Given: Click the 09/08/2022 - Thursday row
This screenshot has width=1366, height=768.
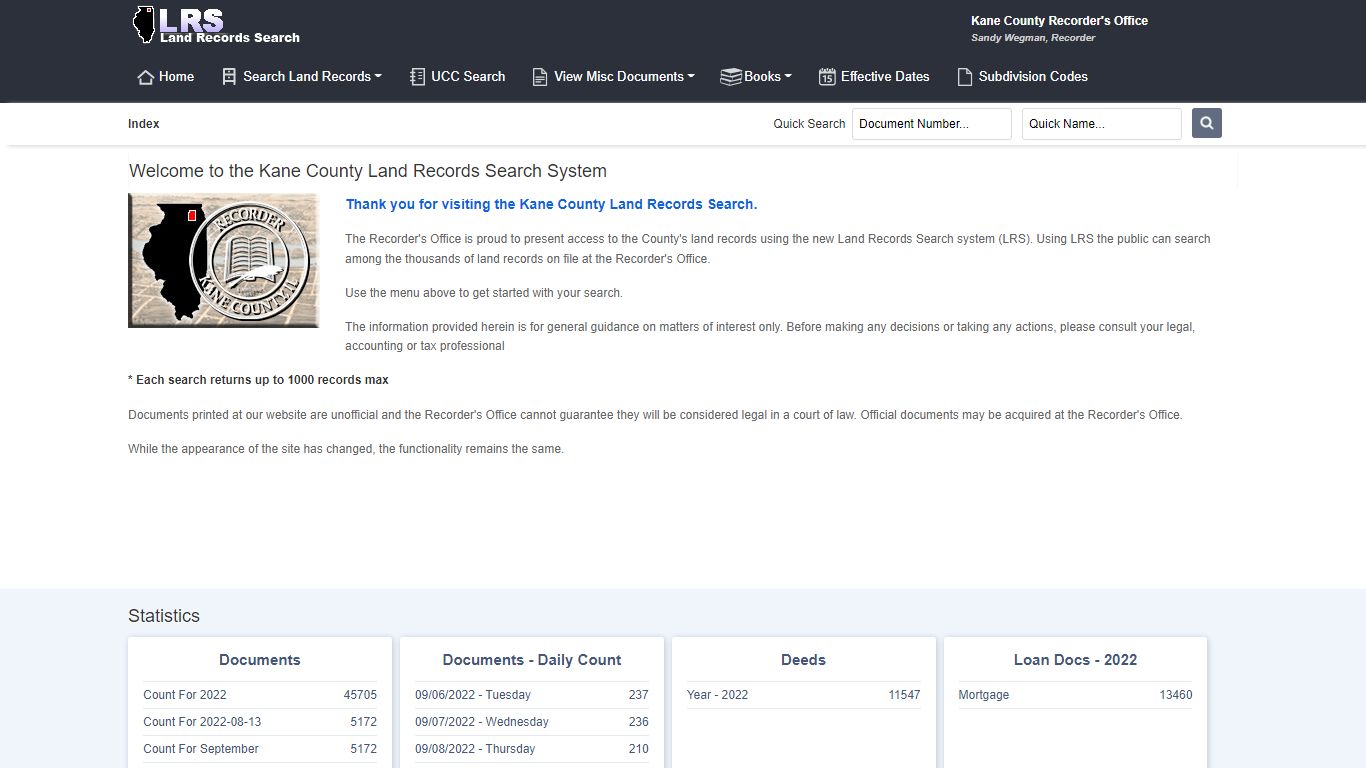Looking at the screenshot, I should 532,749.
